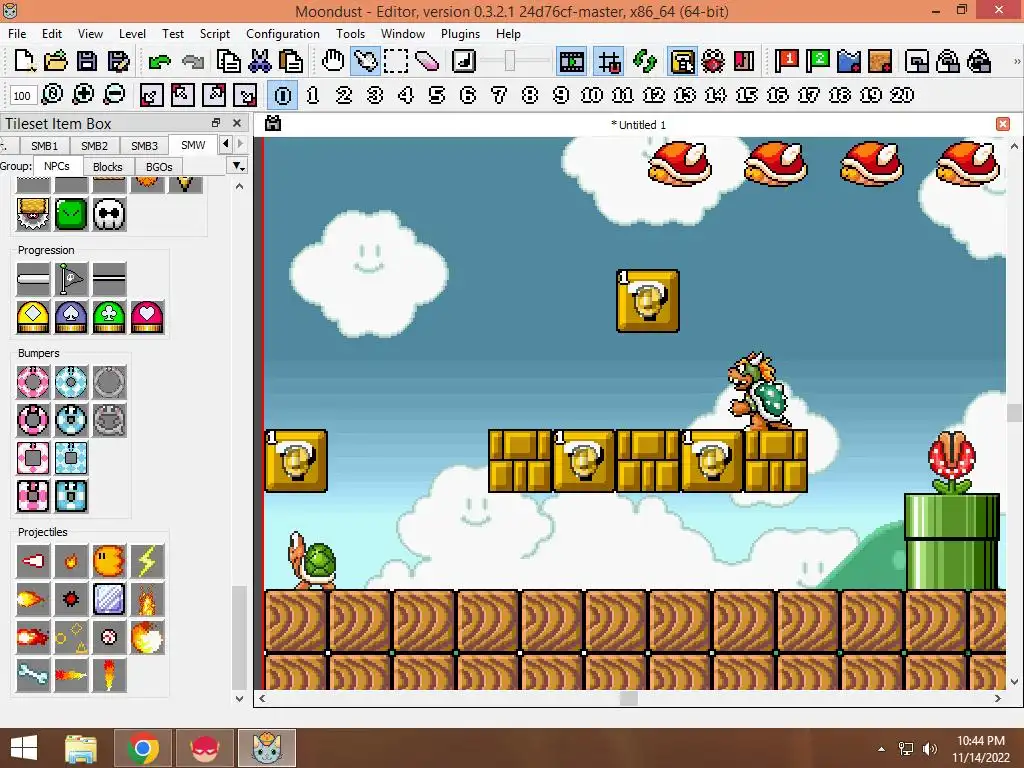Adjust the music volume slider
This screenshot has height=768, width=1024.
[x=516, y=61]
